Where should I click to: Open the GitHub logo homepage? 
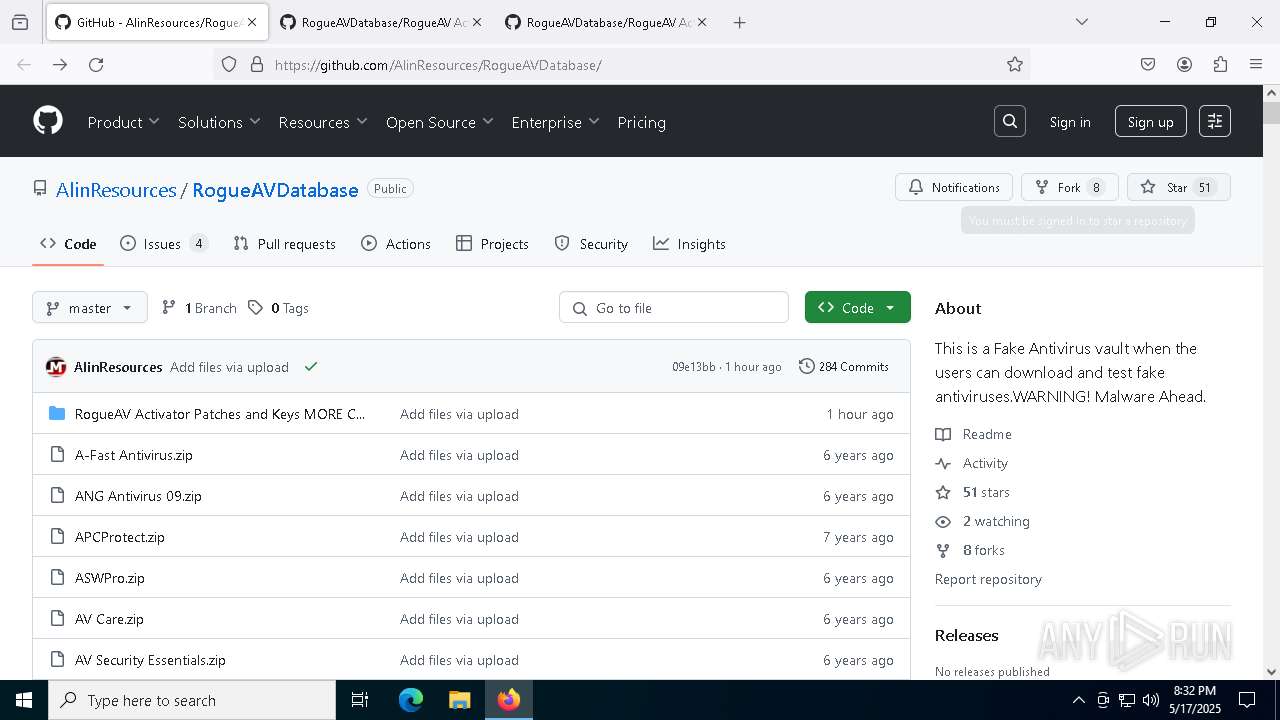(48, 121)
